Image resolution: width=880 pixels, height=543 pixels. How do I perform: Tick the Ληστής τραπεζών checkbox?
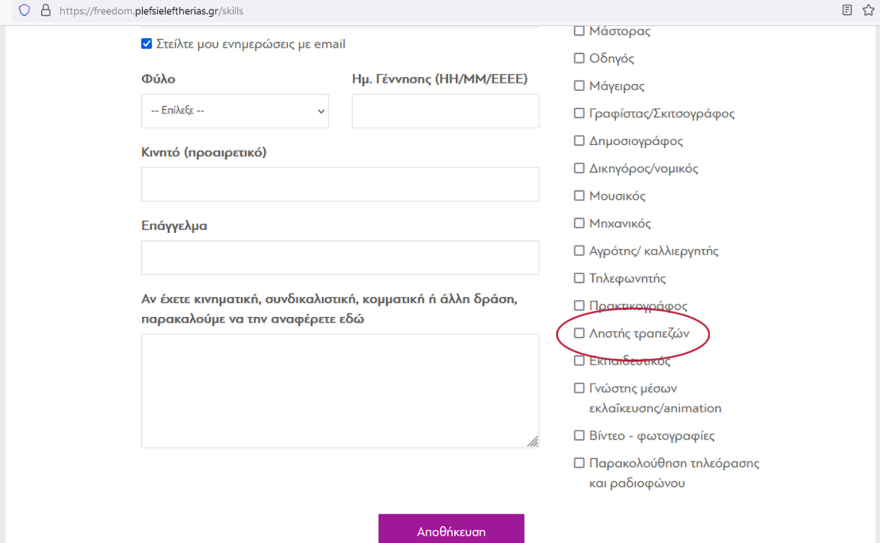click(x=579, y=333)
